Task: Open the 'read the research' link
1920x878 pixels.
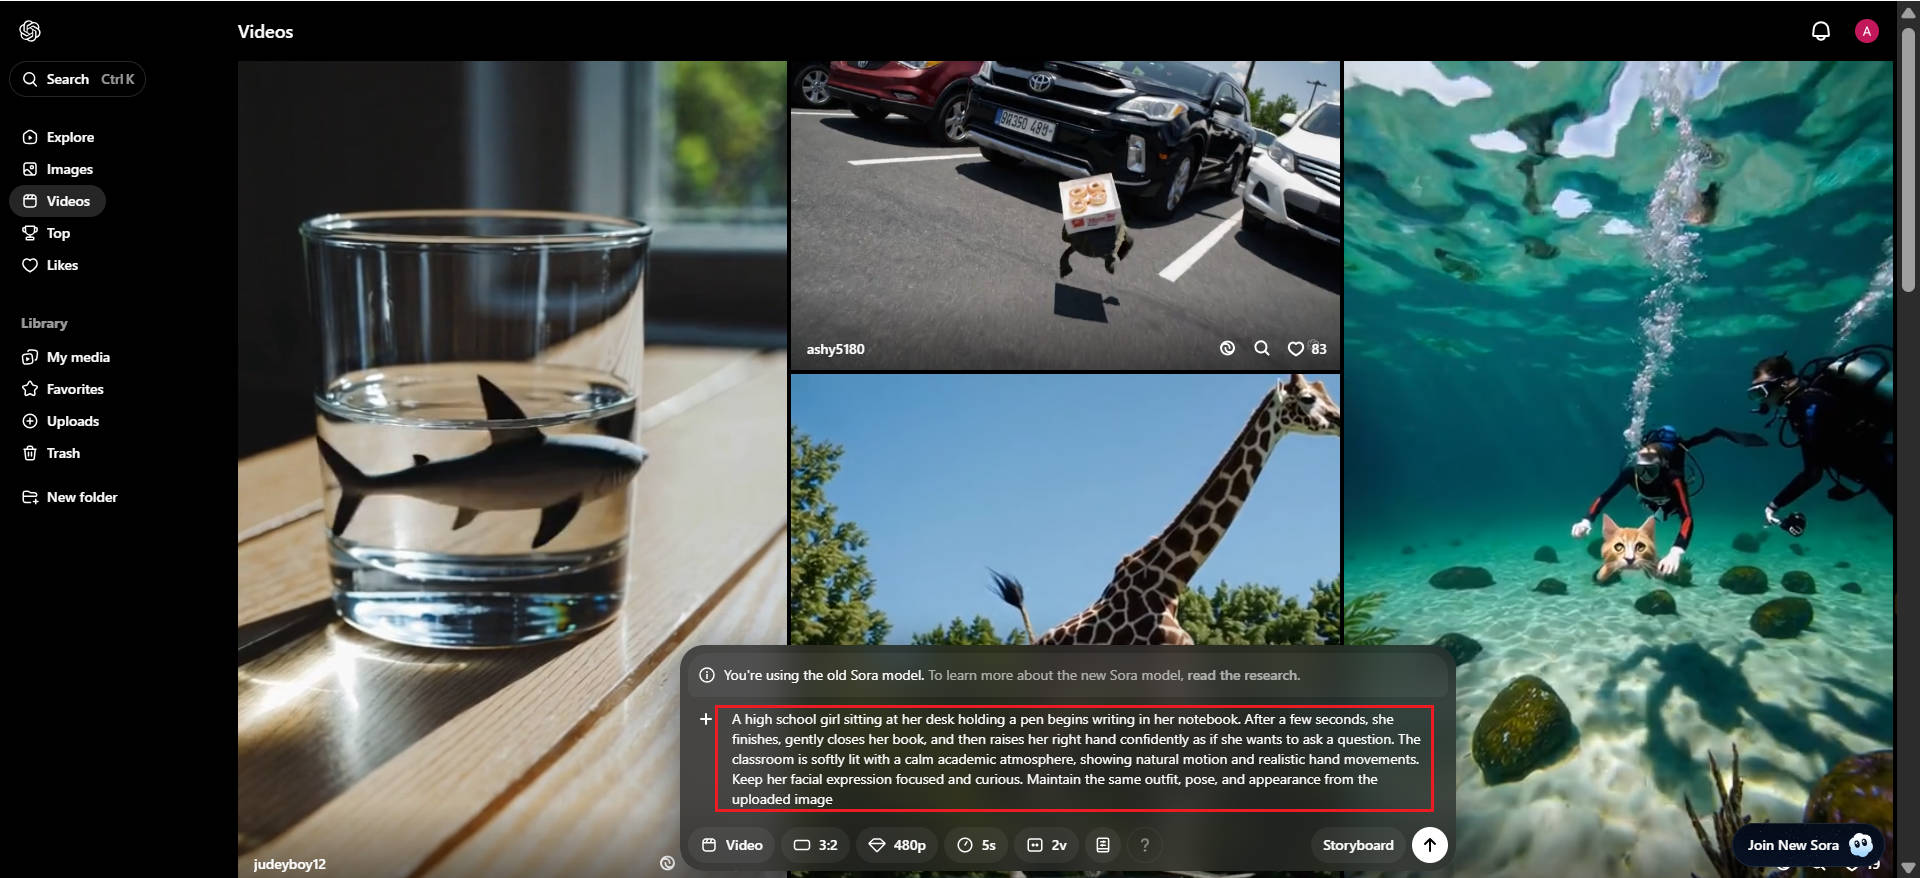Action: click(x=1243, y=675)
